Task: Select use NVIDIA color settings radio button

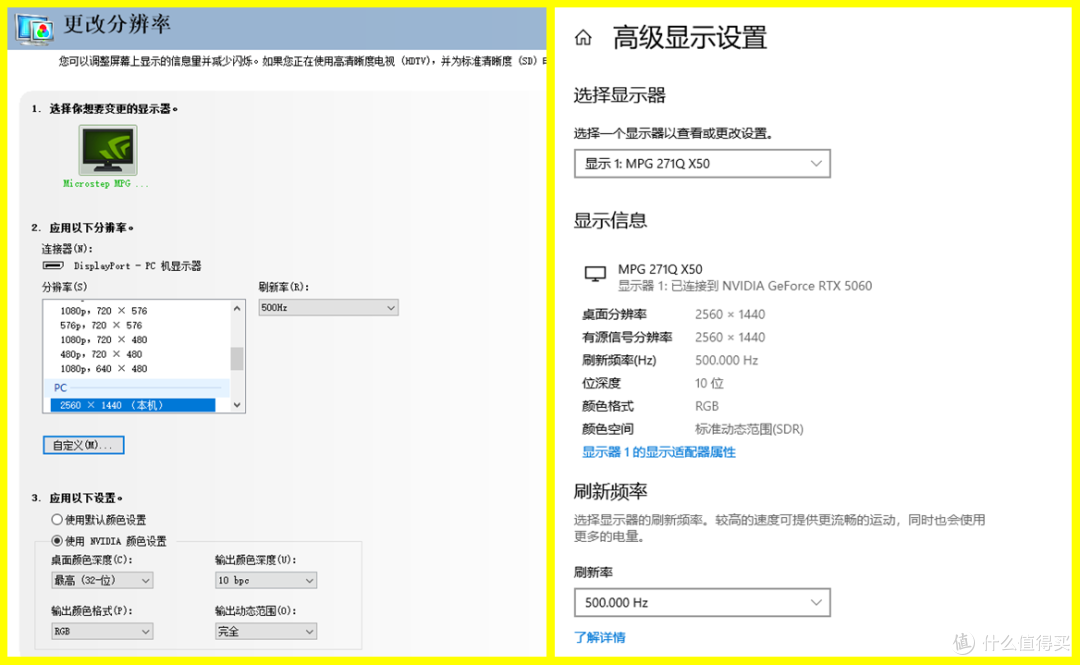Action: (57, 540)
